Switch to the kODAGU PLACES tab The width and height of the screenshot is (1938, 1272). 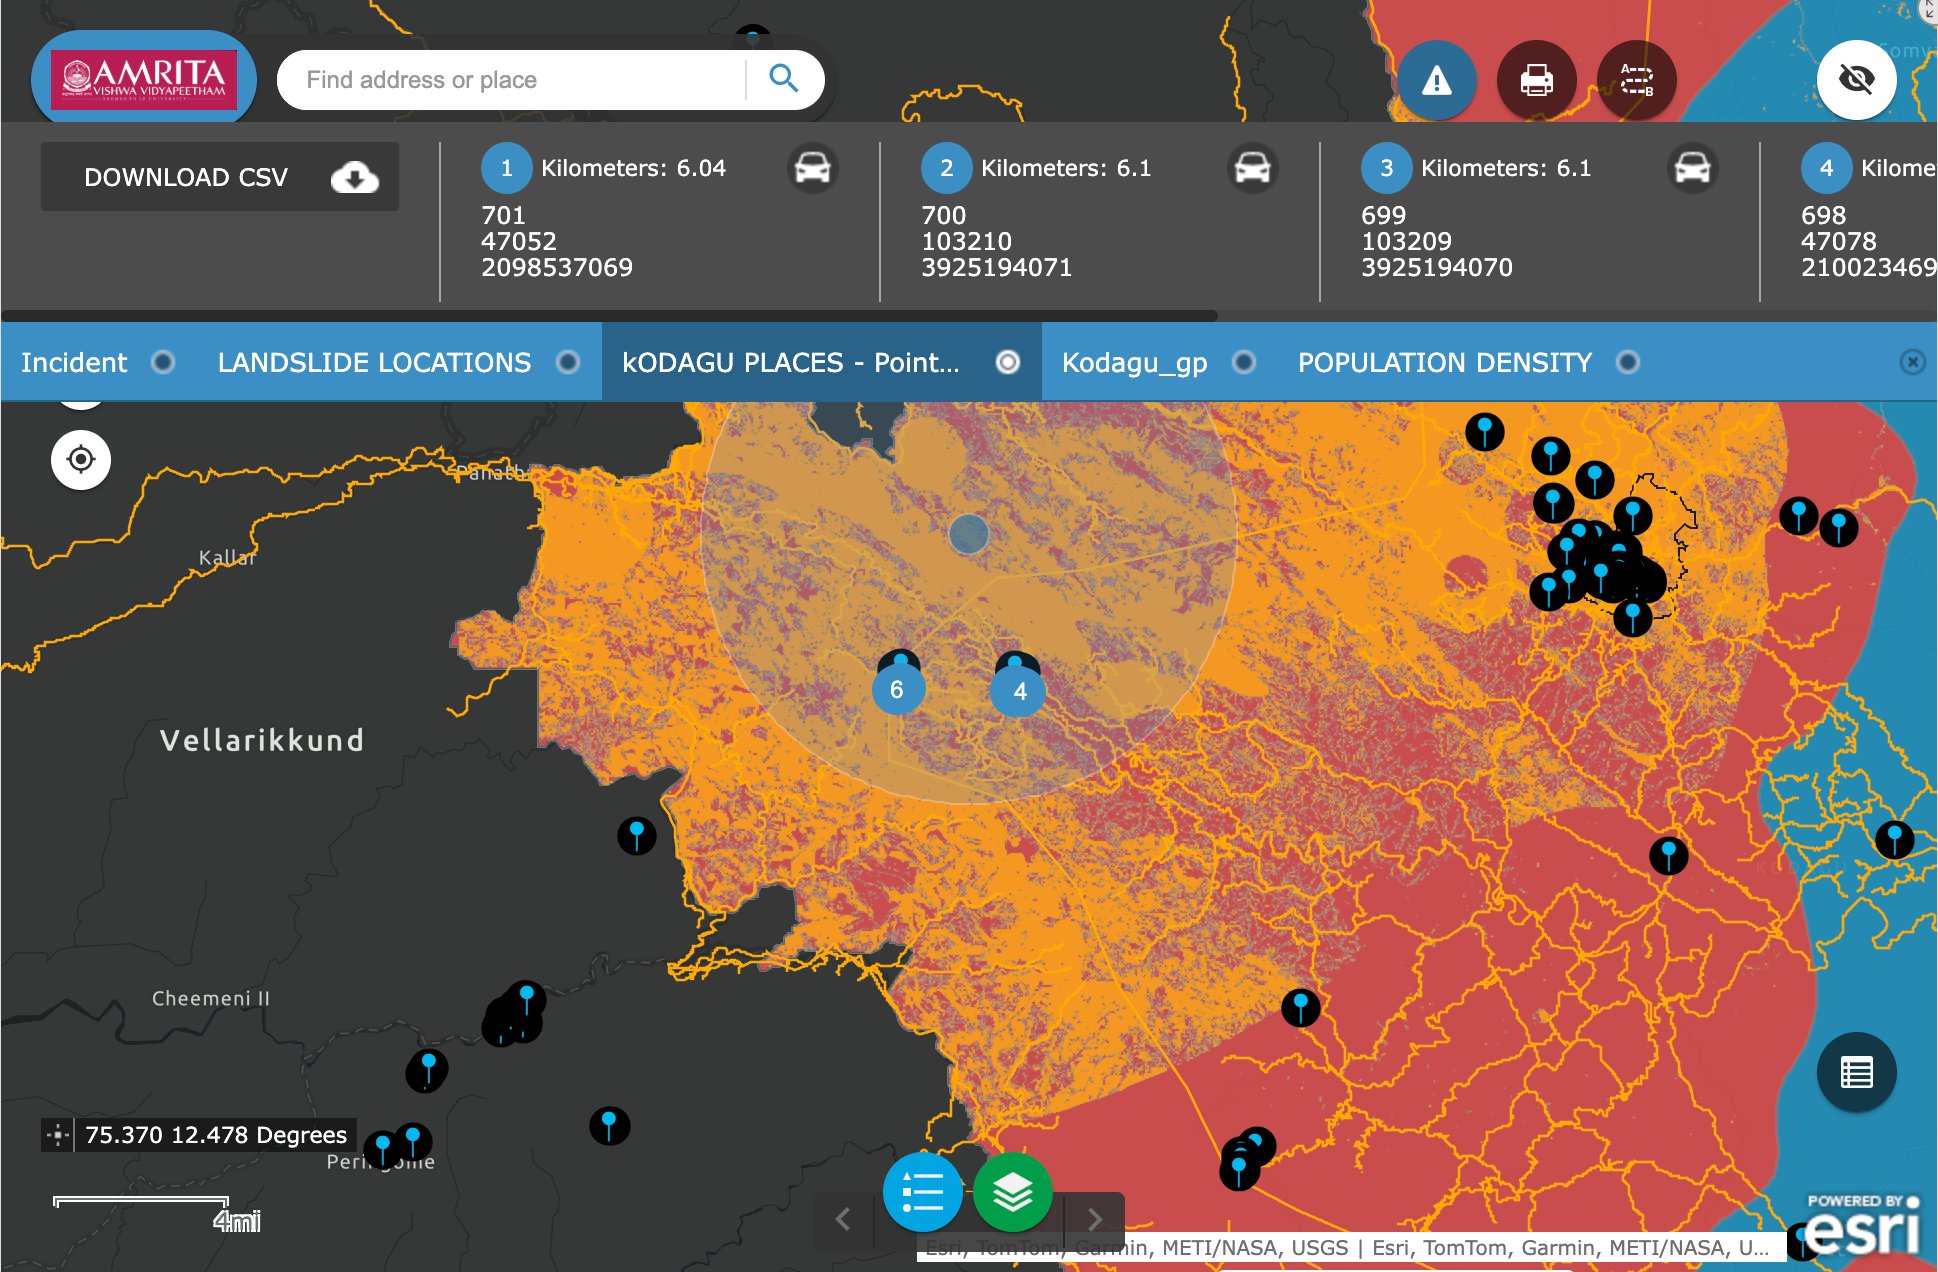coord(821,362)
